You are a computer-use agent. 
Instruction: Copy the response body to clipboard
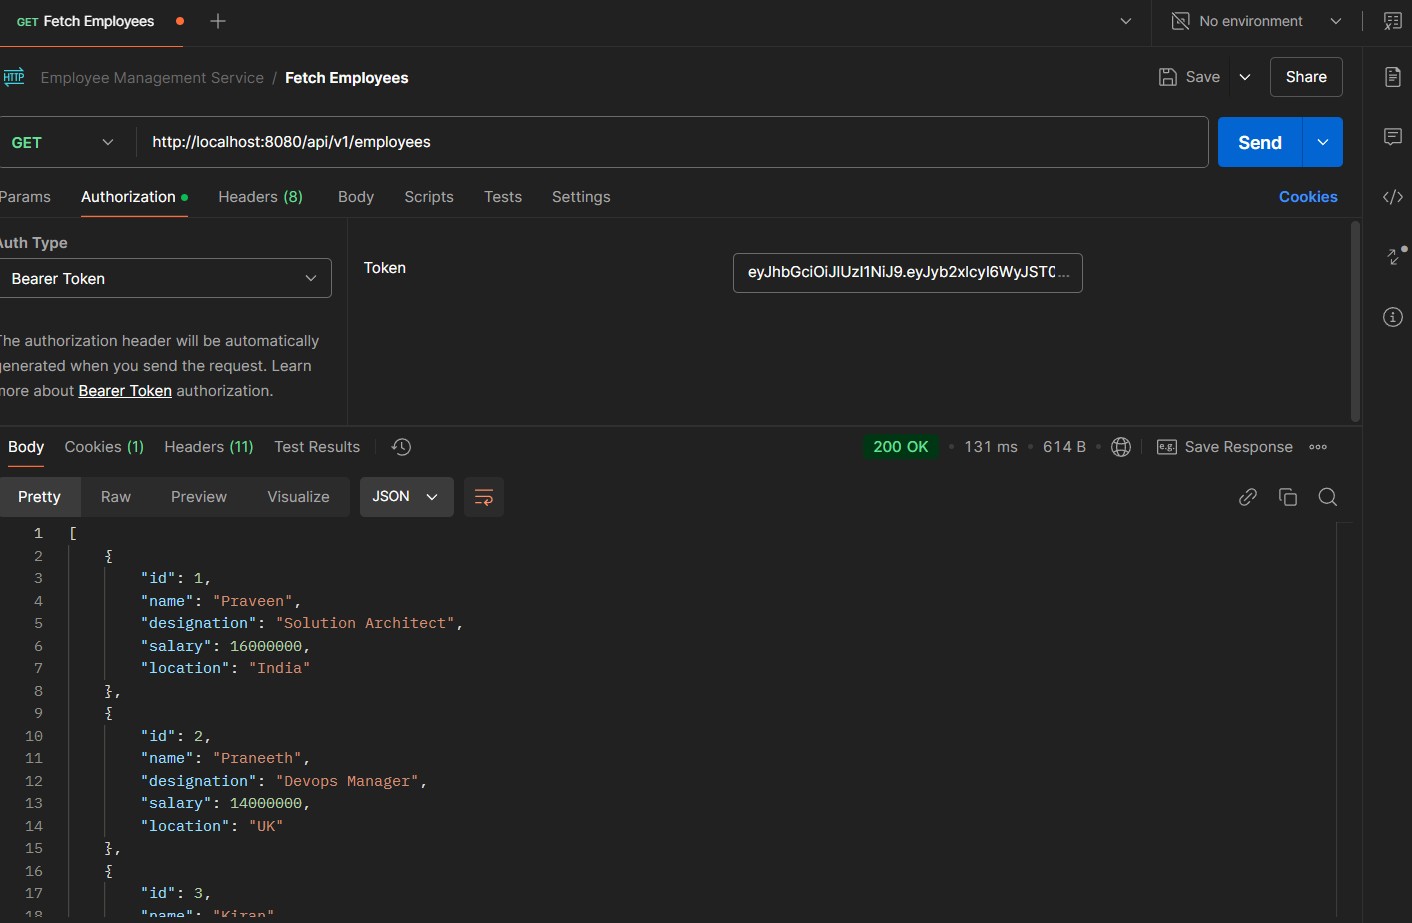coord(1288,497)
